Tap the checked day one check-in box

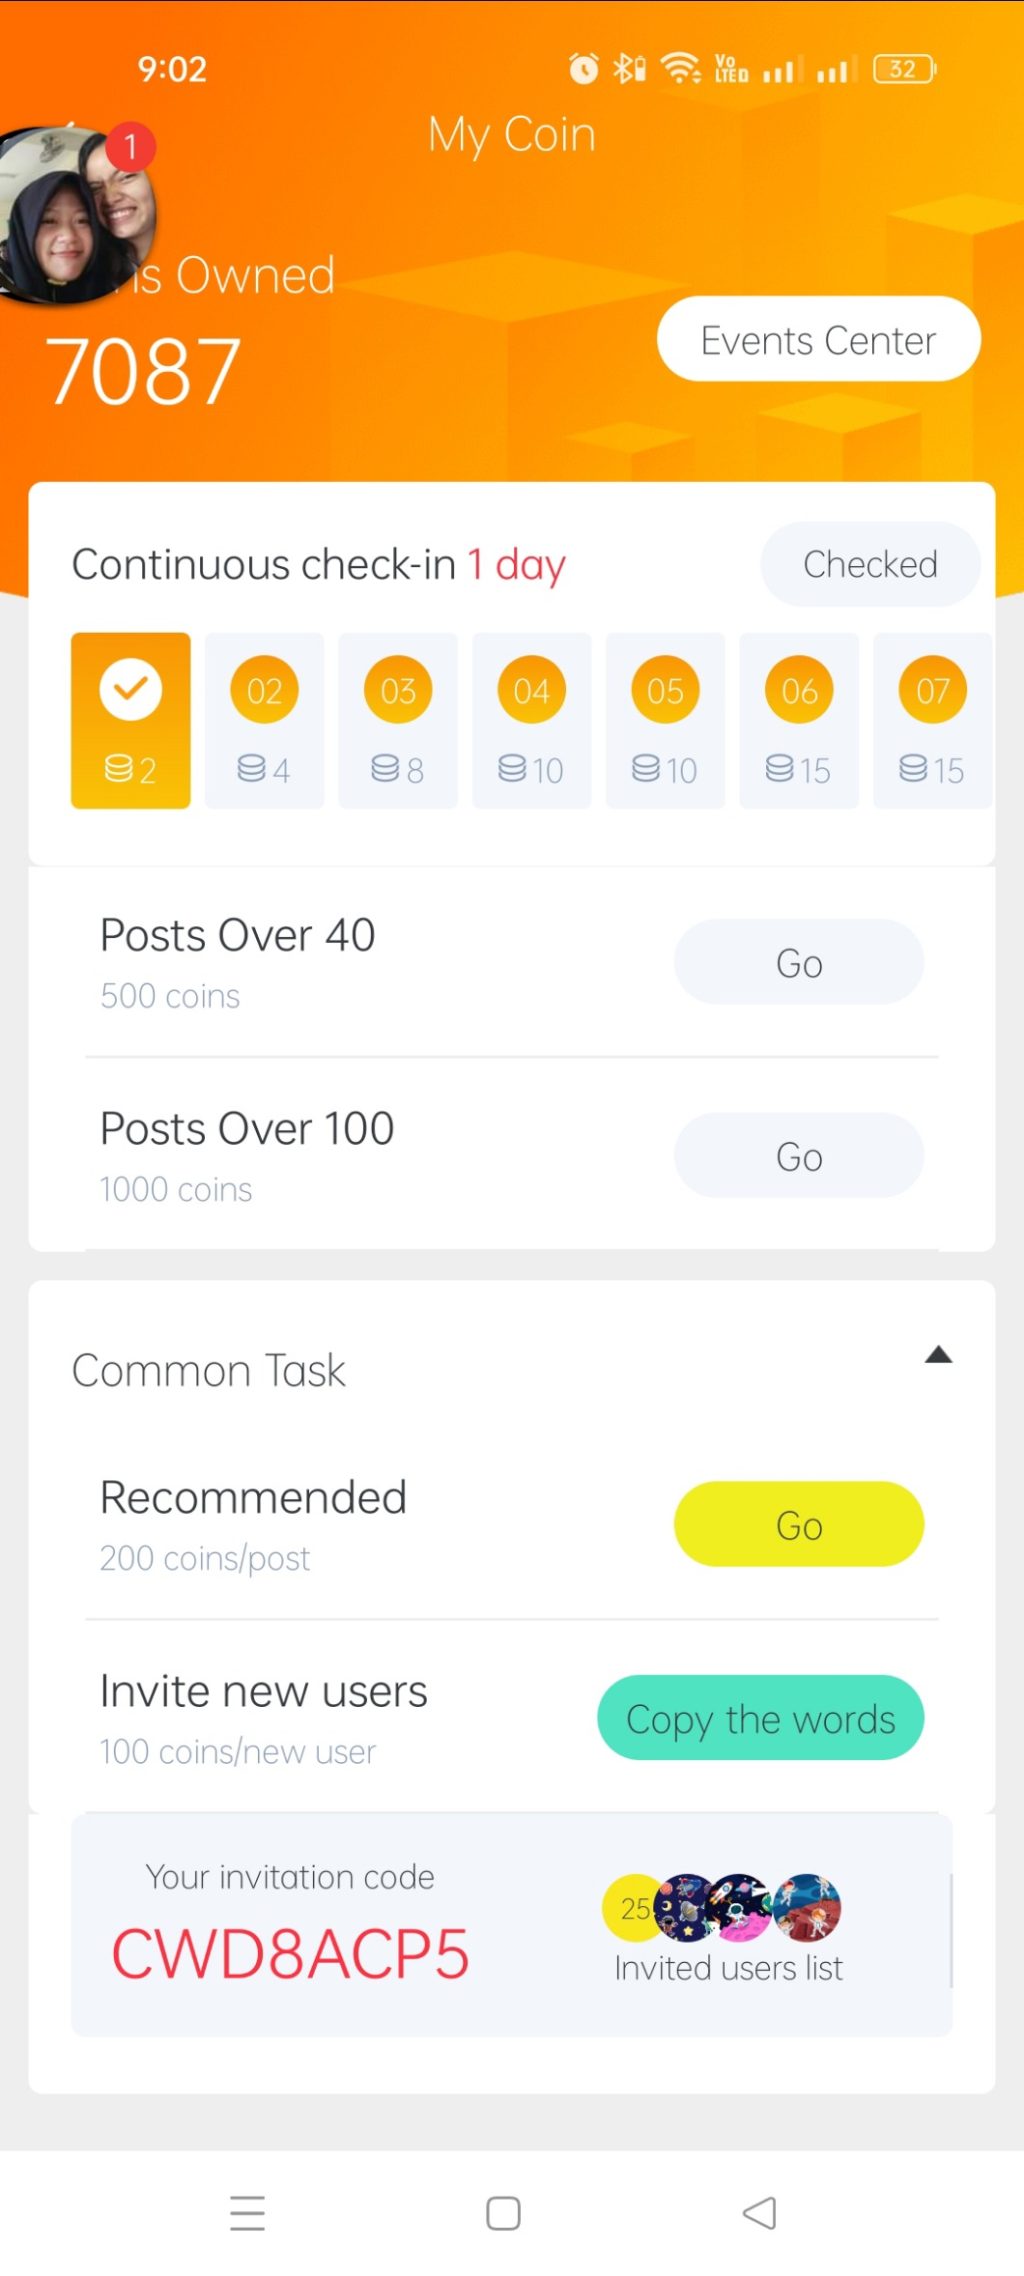point(130,720)
